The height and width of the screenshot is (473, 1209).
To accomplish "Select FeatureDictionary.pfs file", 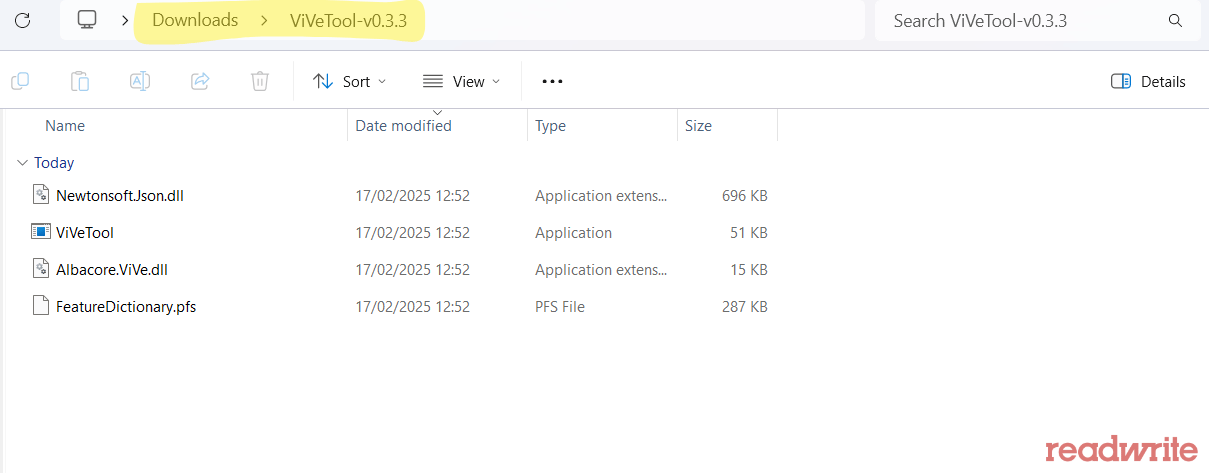I will pyautogui.click(x=126, y=306).
